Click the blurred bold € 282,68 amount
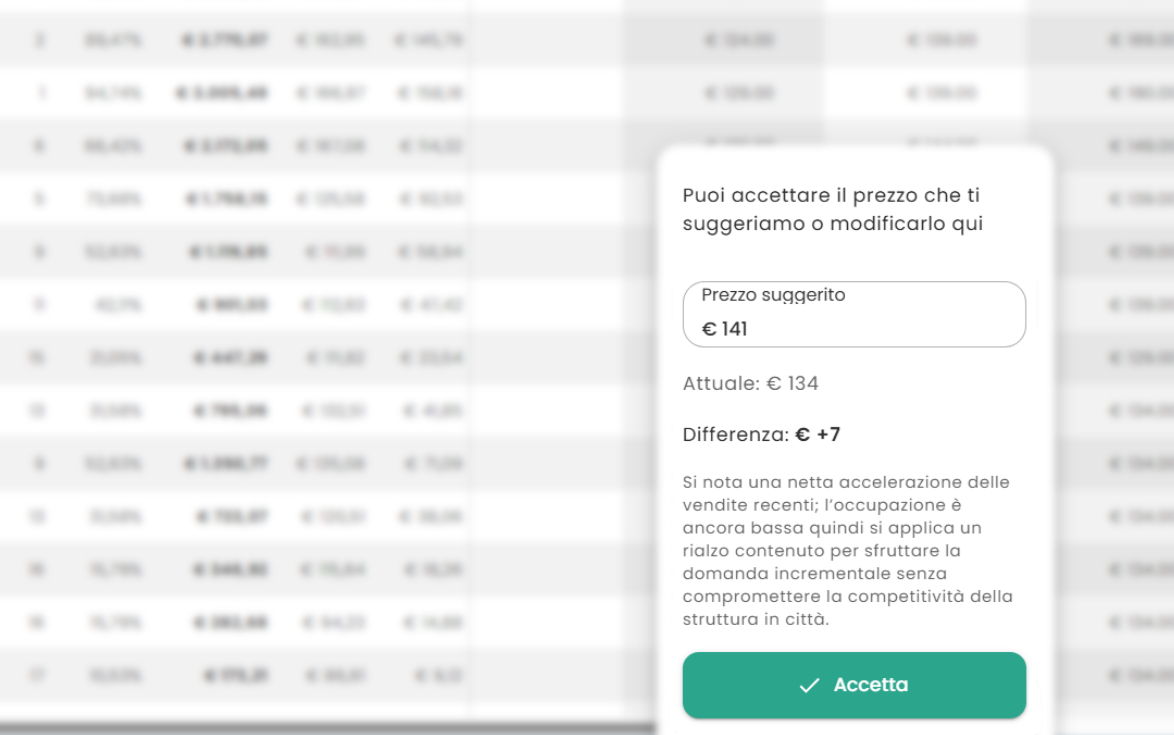The width and height of the screenshot is (1174, 735). (x=233, y=623)
